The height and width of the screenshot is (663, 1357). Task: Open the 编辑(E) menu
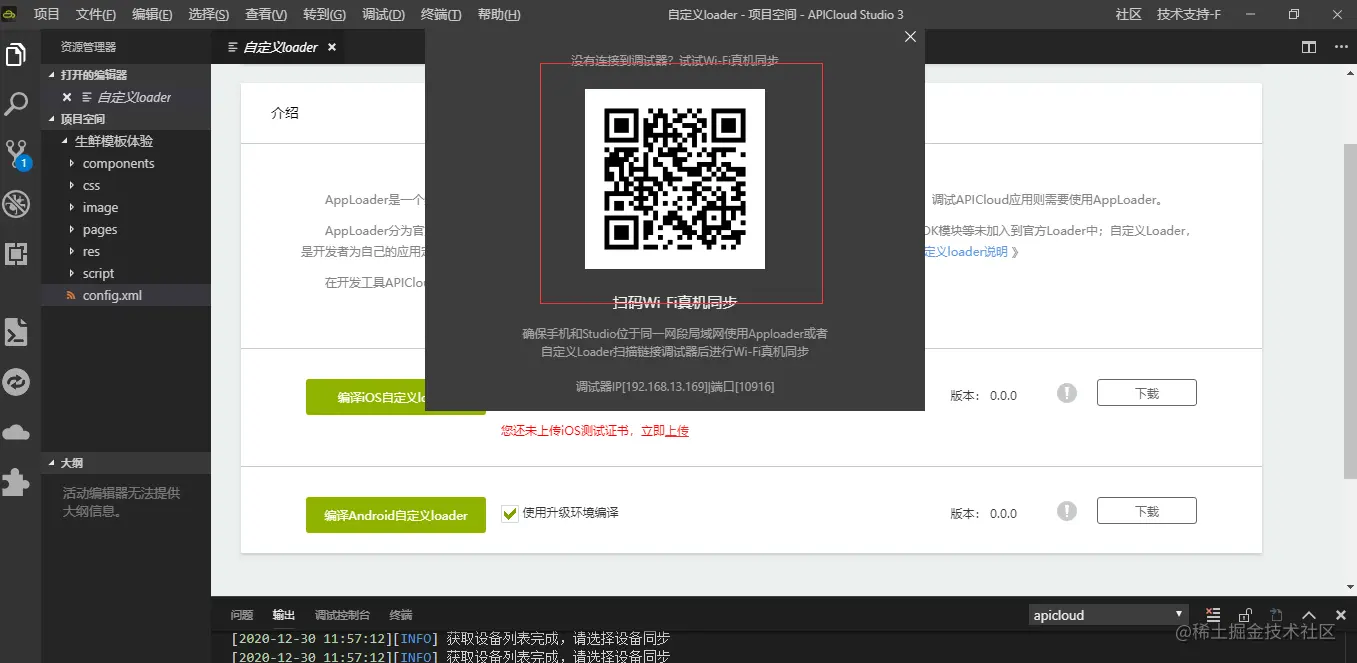152,14
